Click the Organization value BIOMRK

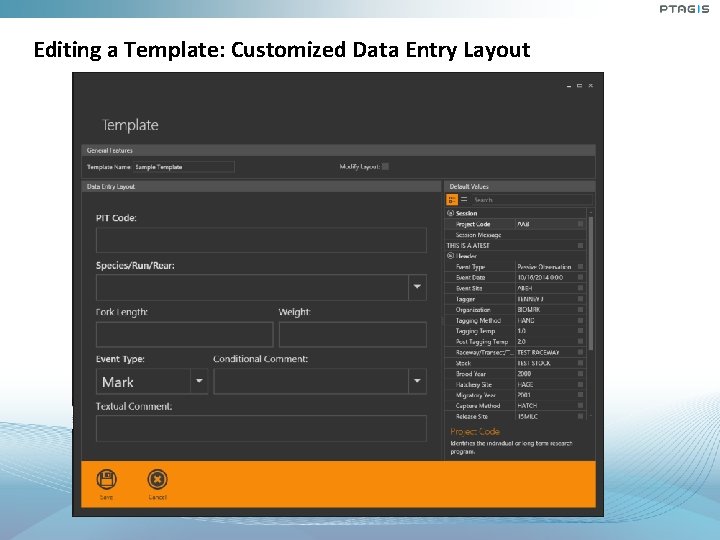tap(529, 309)
